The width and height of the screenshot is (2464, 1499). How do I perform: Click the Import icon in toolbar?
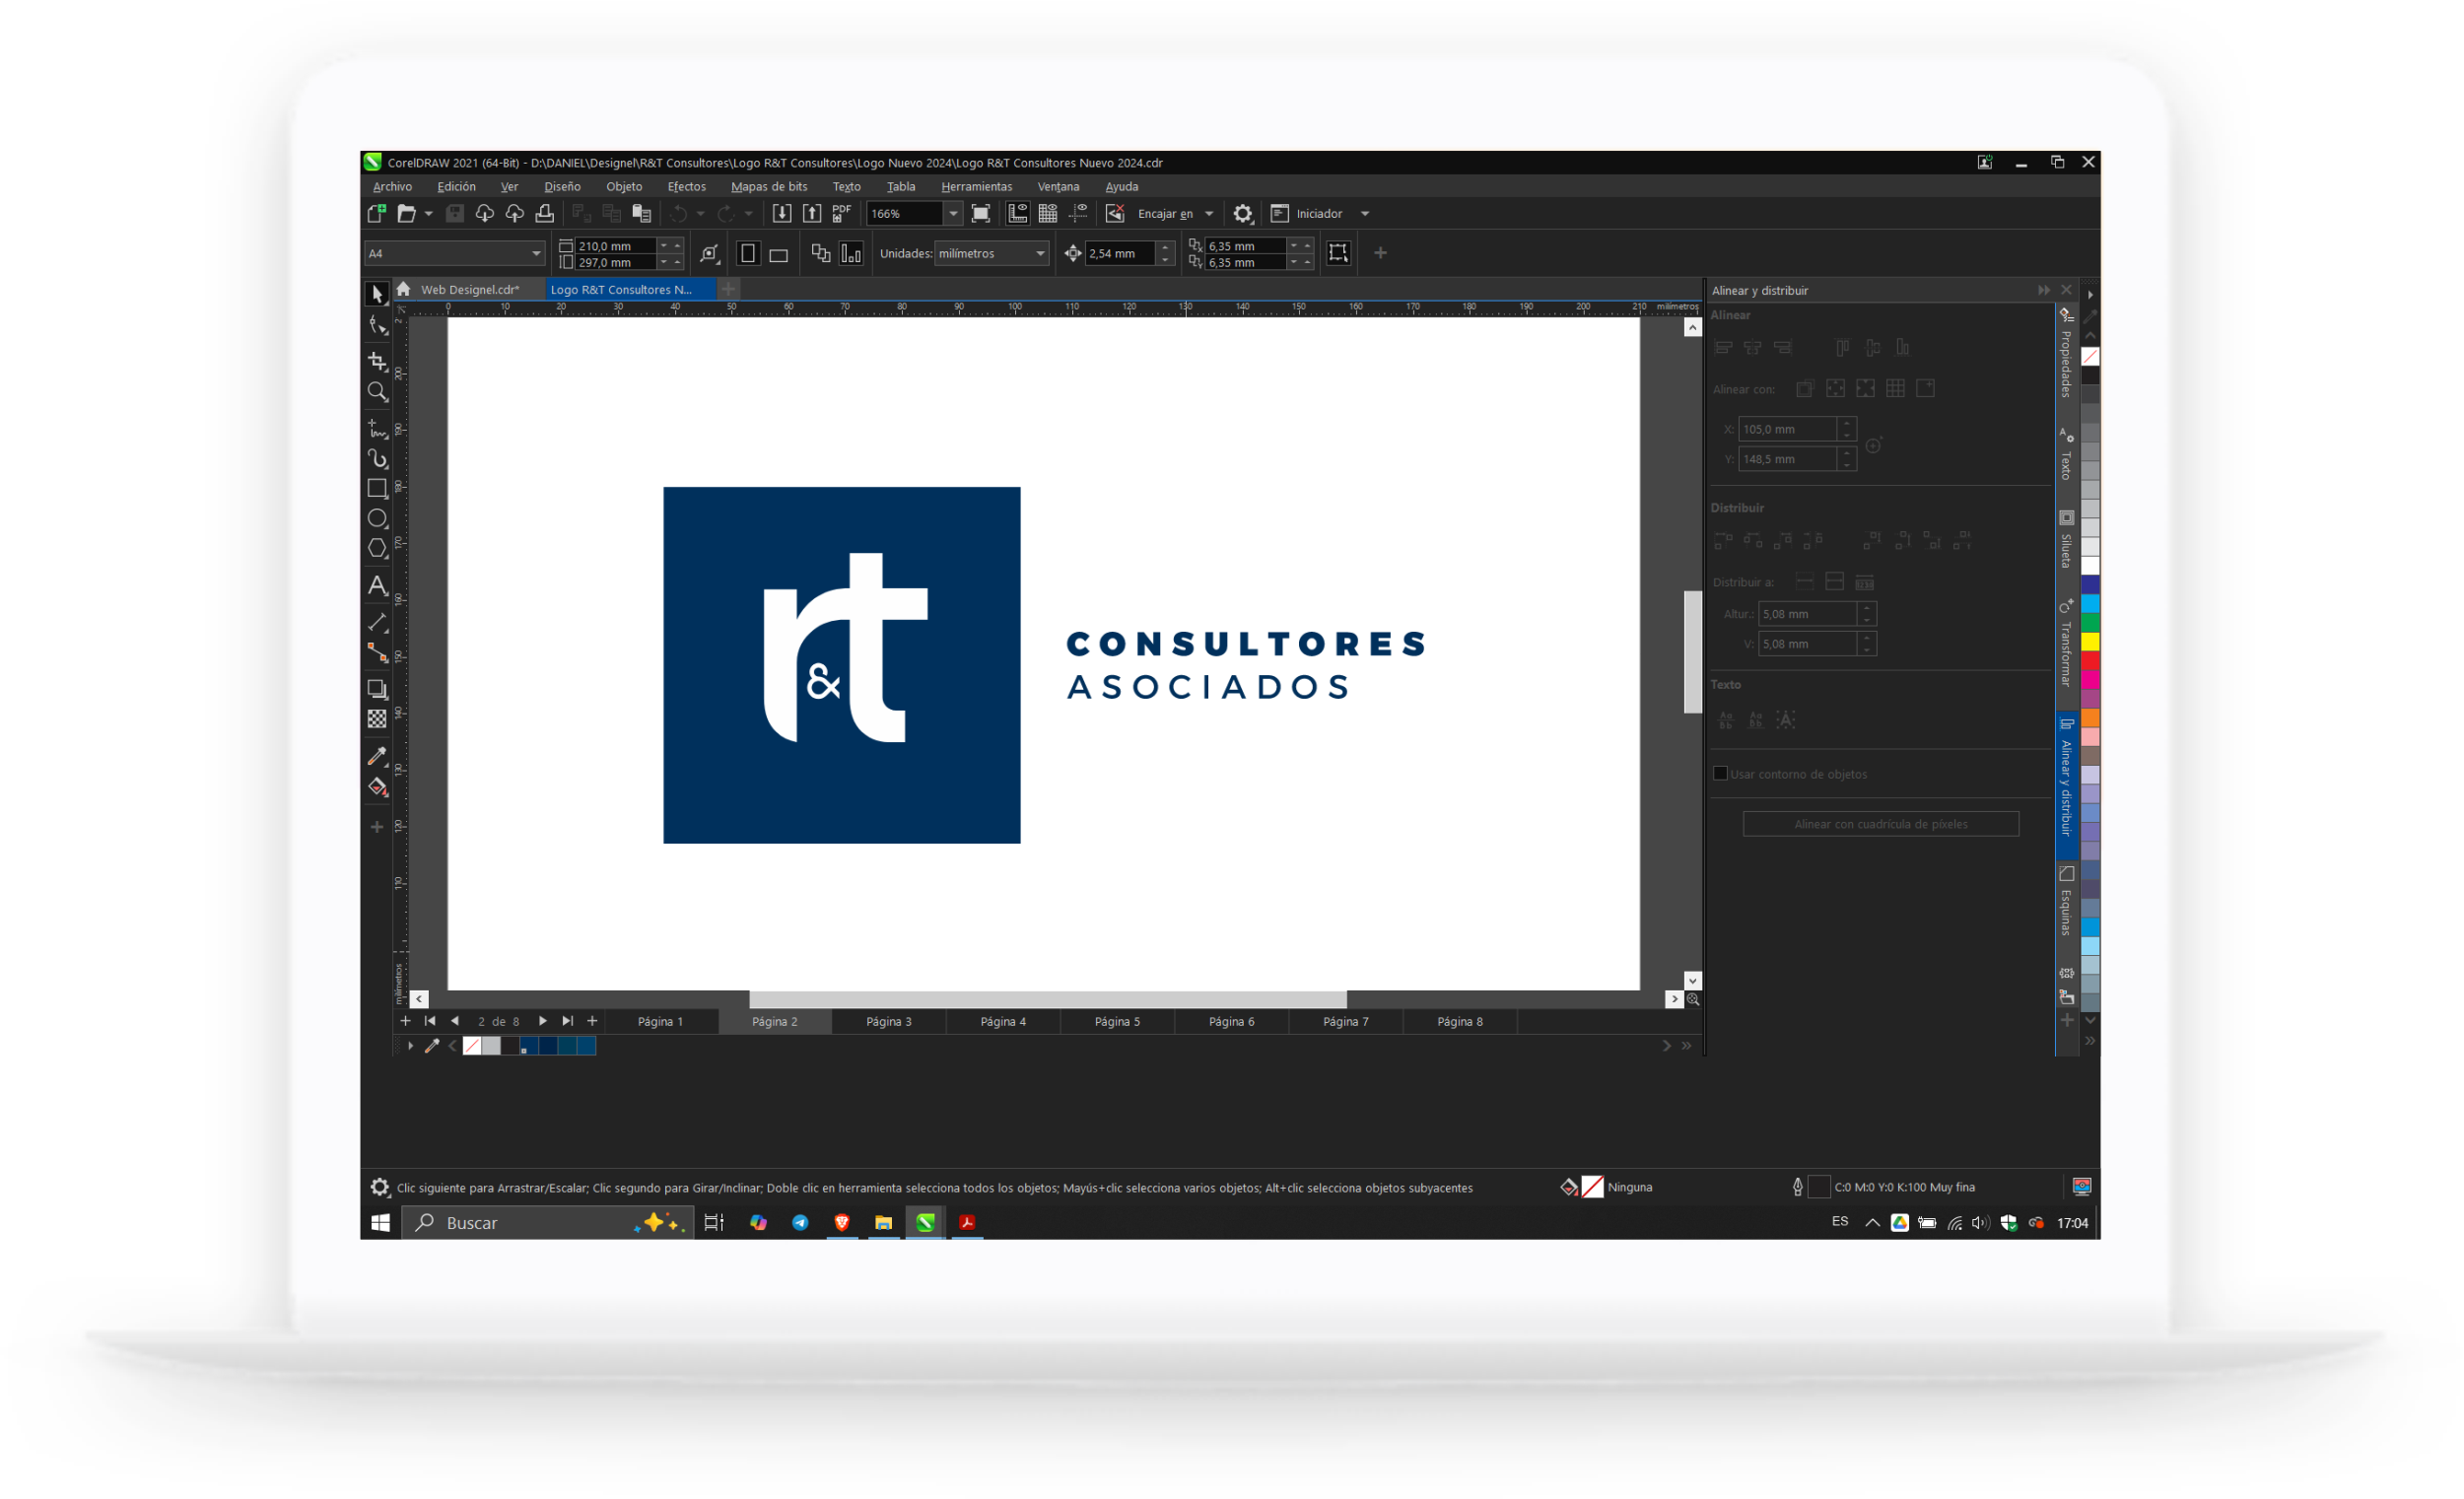coord(782,213)
